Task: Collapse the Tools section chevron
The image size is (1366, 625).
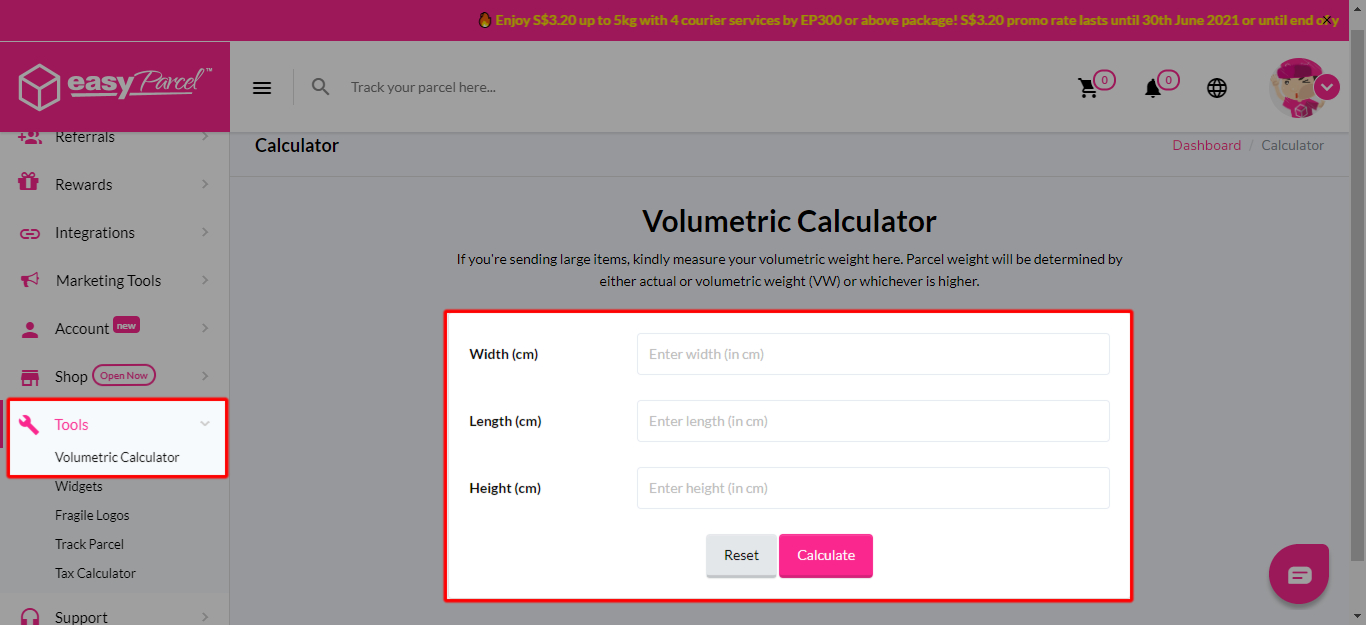Action: (207, 424)
